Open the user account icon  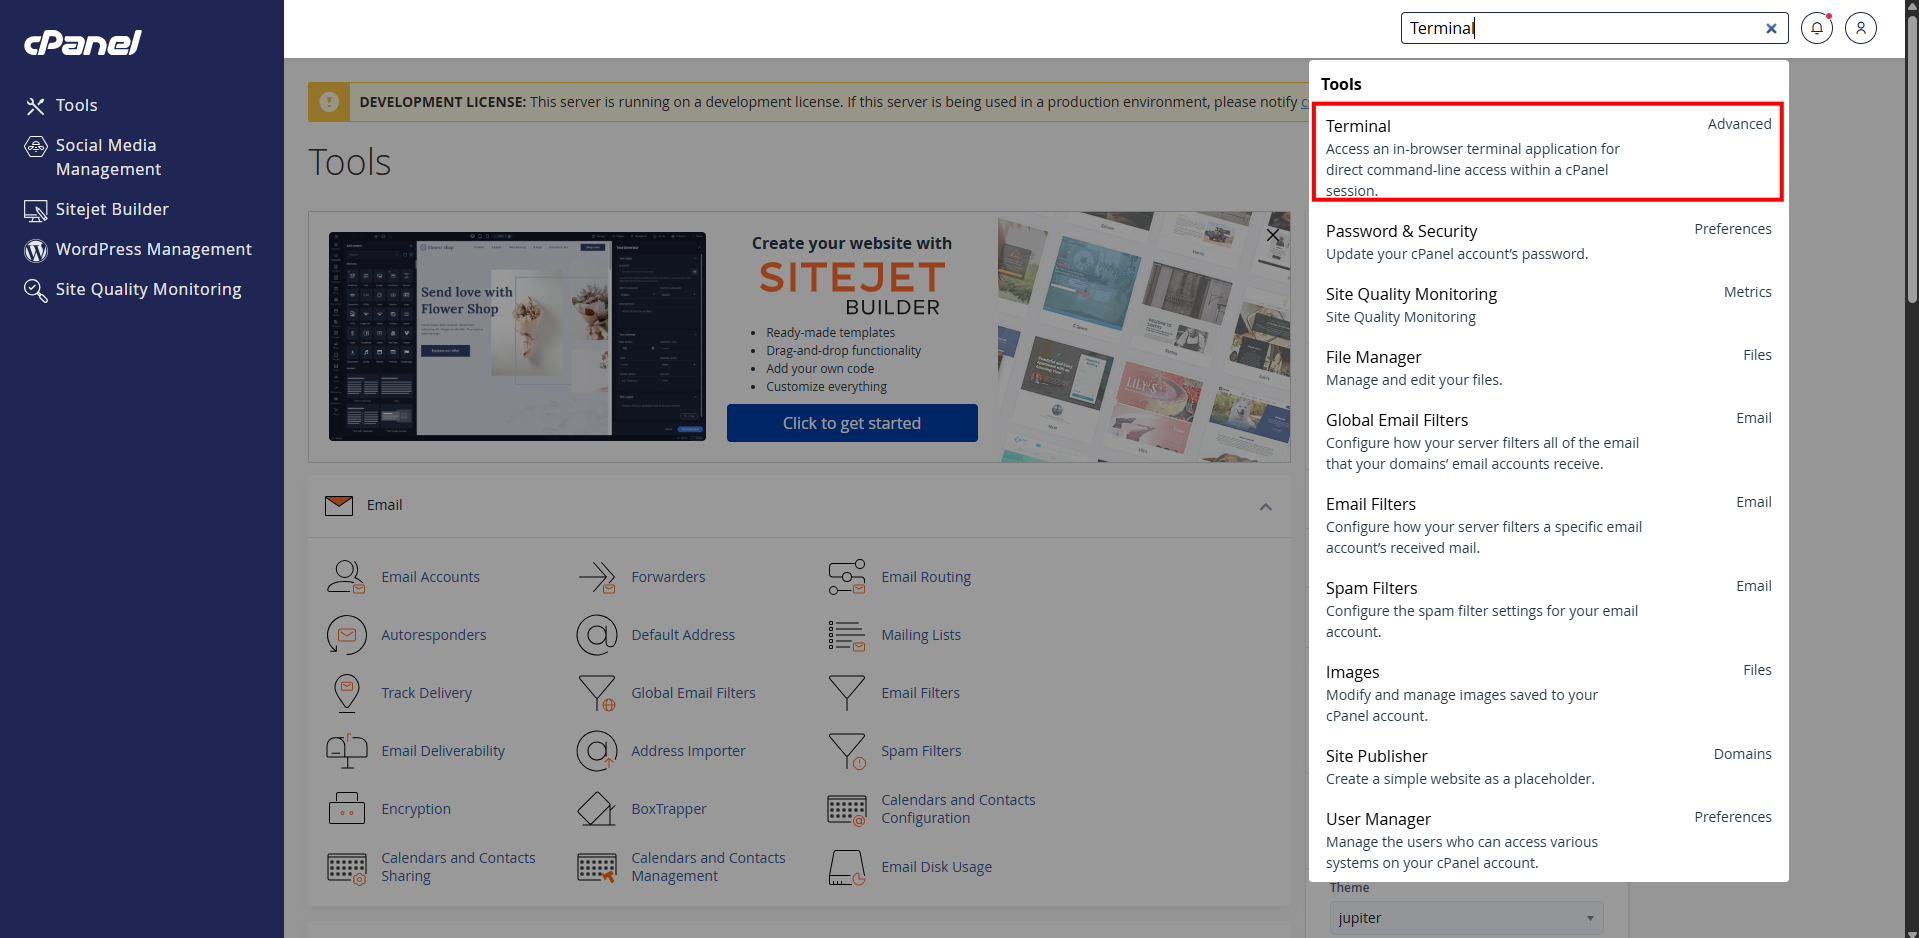1861,28
